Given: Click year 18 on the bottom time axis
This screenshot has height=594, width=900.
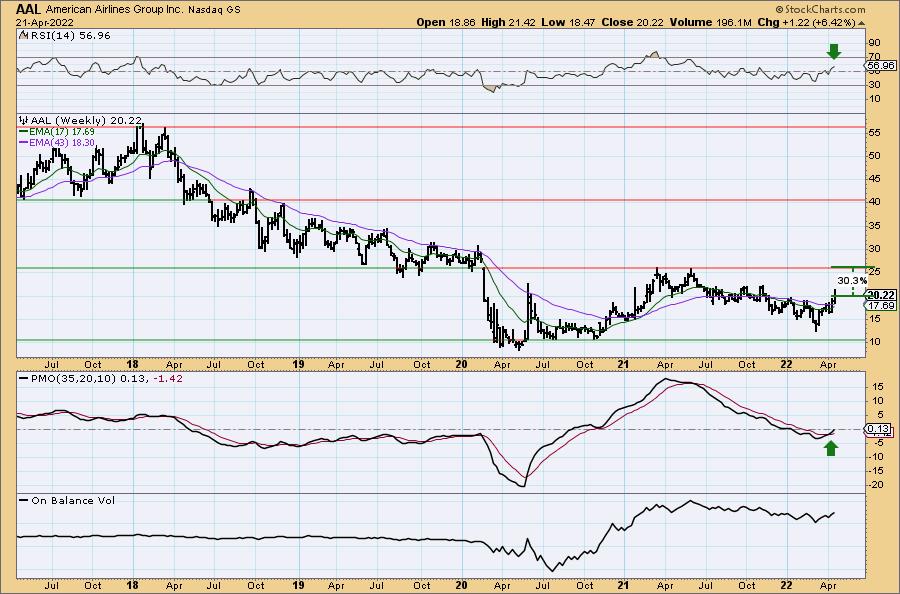Looking at the screenshot, I should [x=133, y=585].
